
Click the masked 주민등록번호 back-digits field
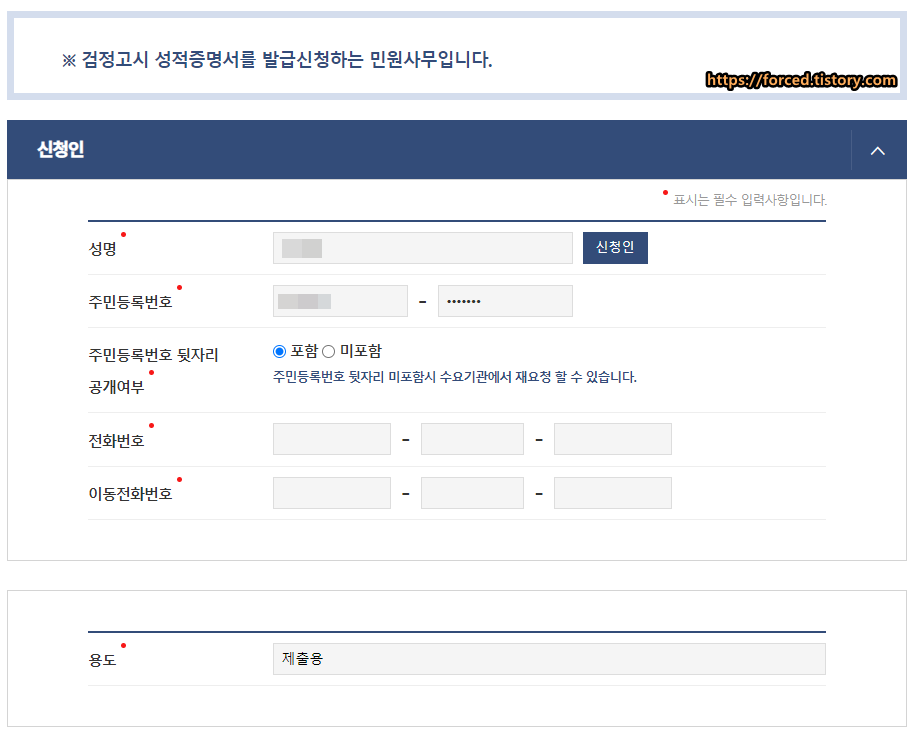pyautogui.click(x=505, y=301)
